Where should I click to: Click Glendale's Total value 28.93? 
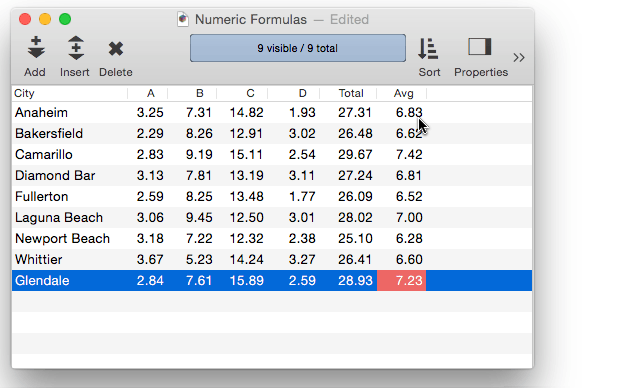pyautogui.click(x=355, y=281)
